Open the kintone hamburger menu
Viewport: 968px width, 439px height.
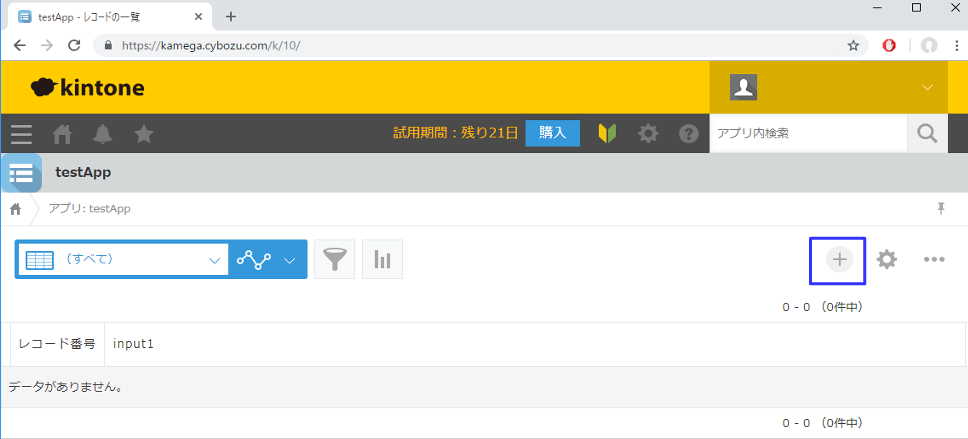(x=21, y=133)
